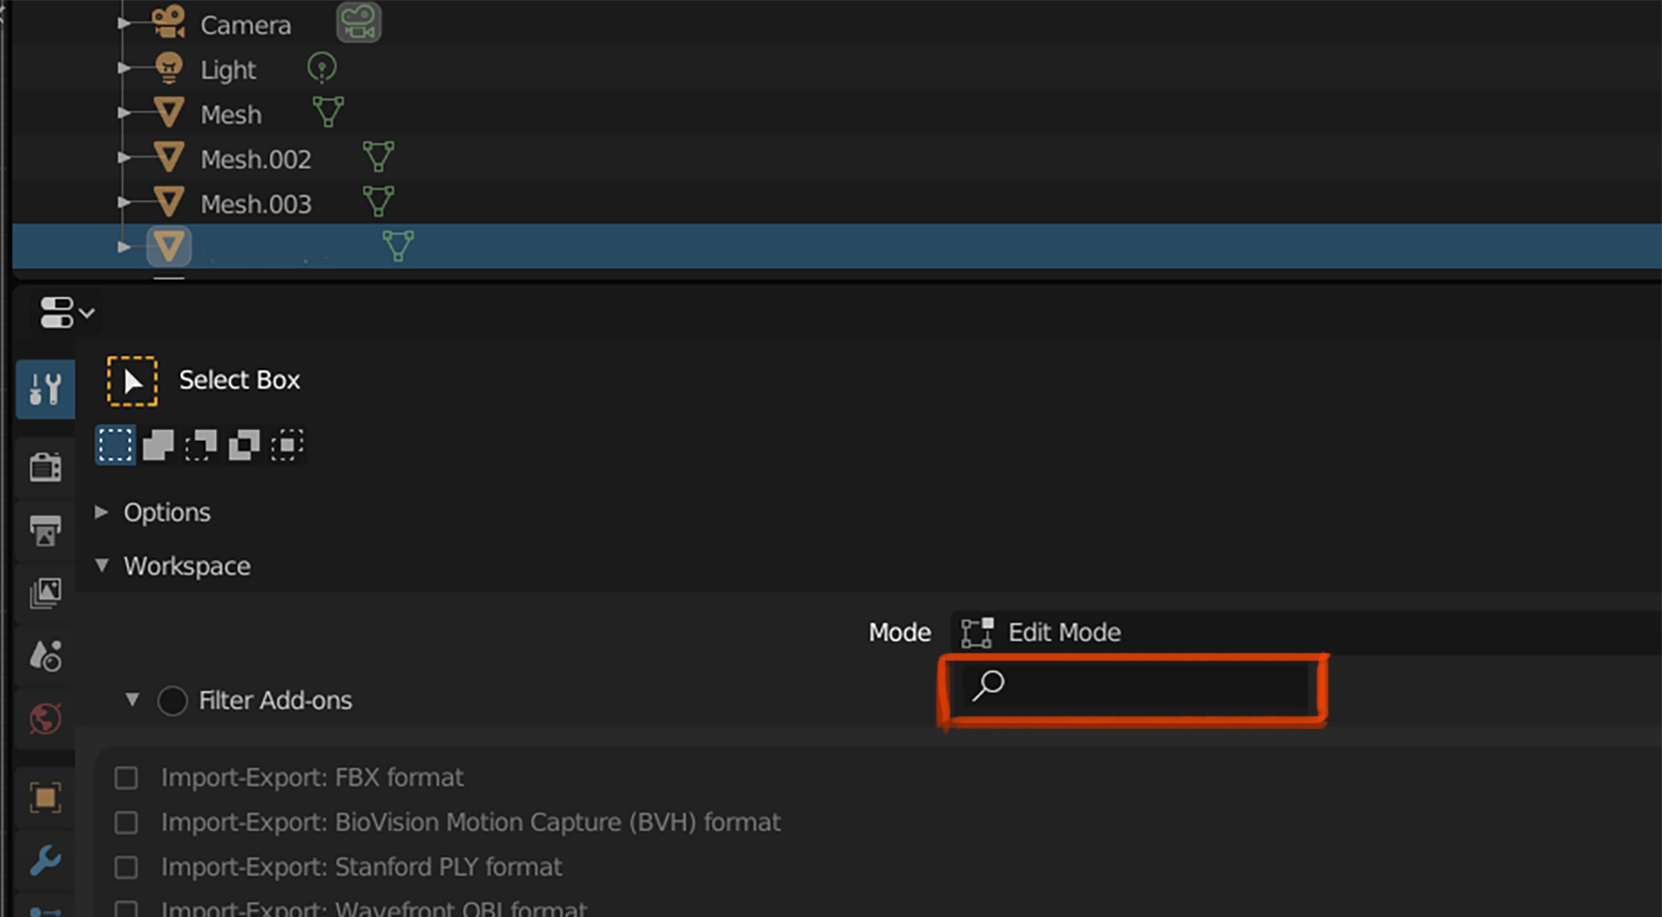Select the Set new selection mode icon

(x=115, y=445)
